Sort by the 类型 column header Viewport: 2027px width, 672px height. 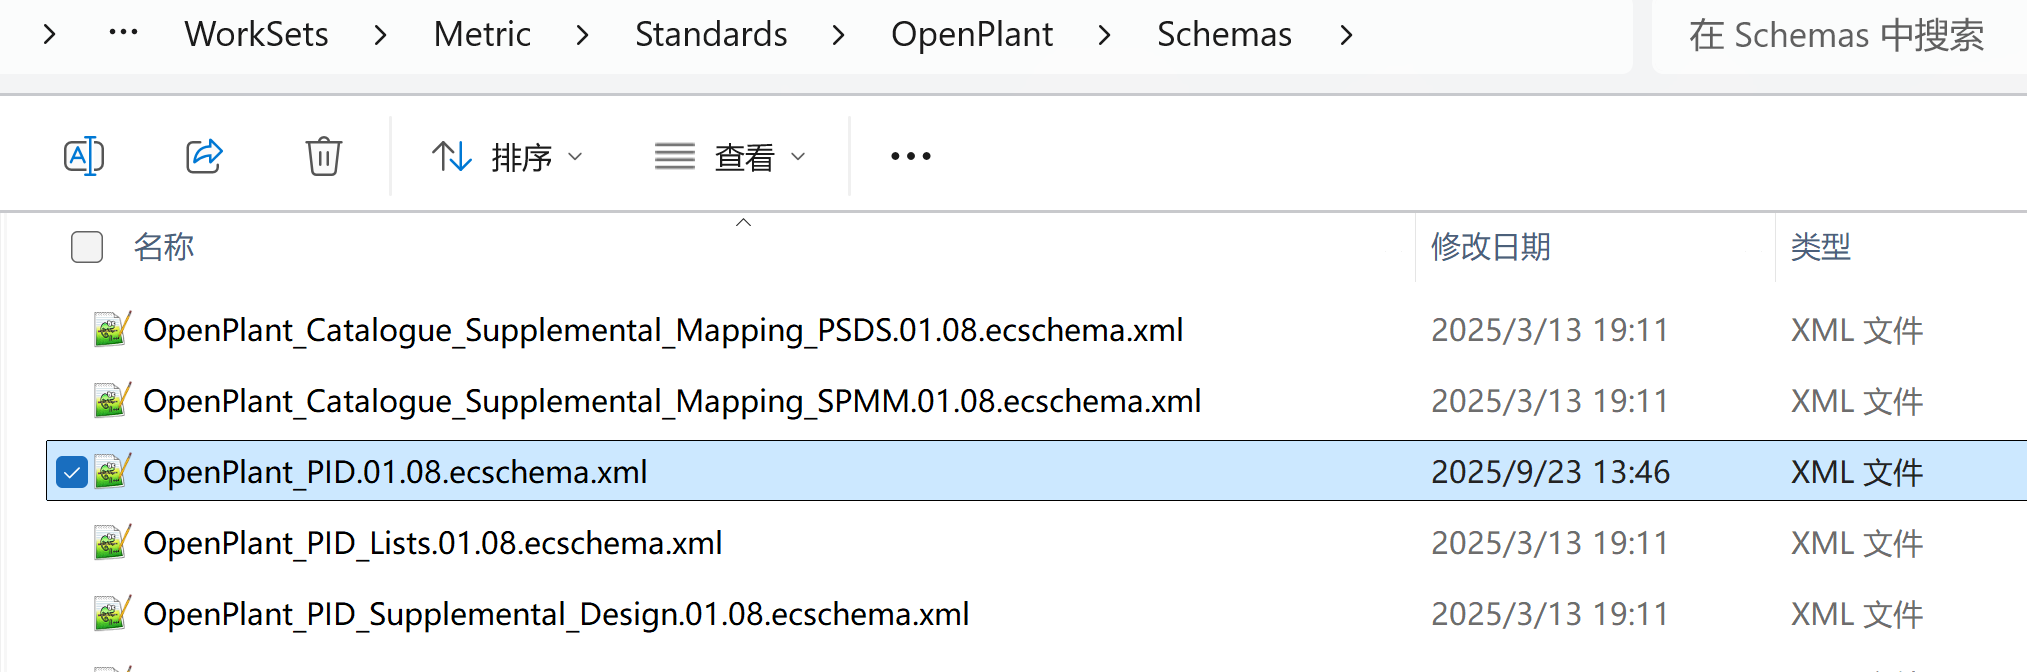tap(1820, 247)
